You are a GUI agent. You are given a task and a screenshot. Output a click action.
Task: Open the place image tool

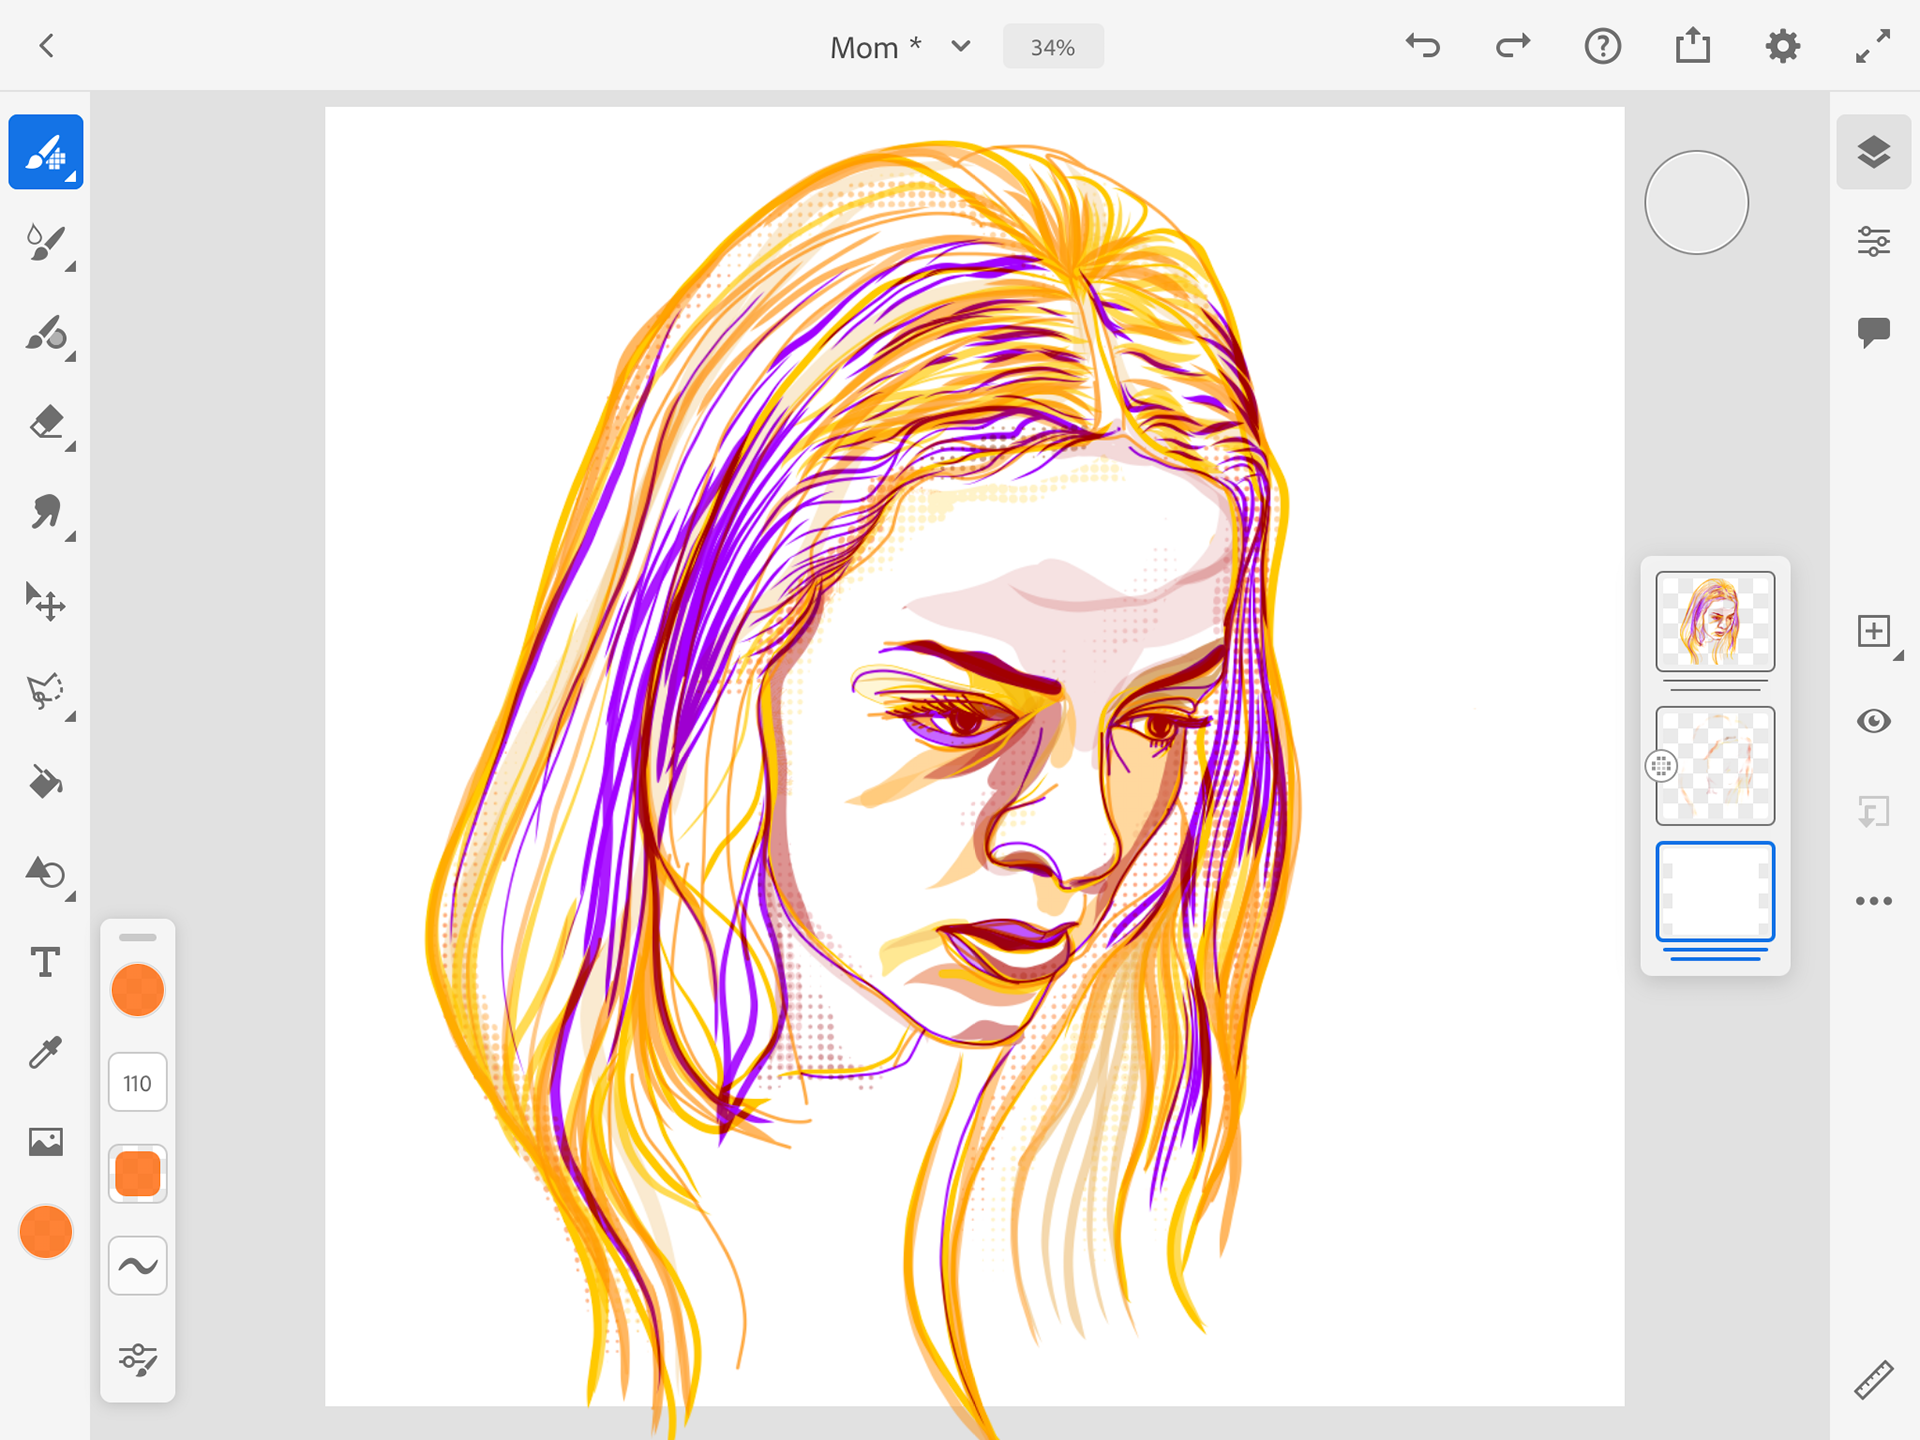point(46,1141)
